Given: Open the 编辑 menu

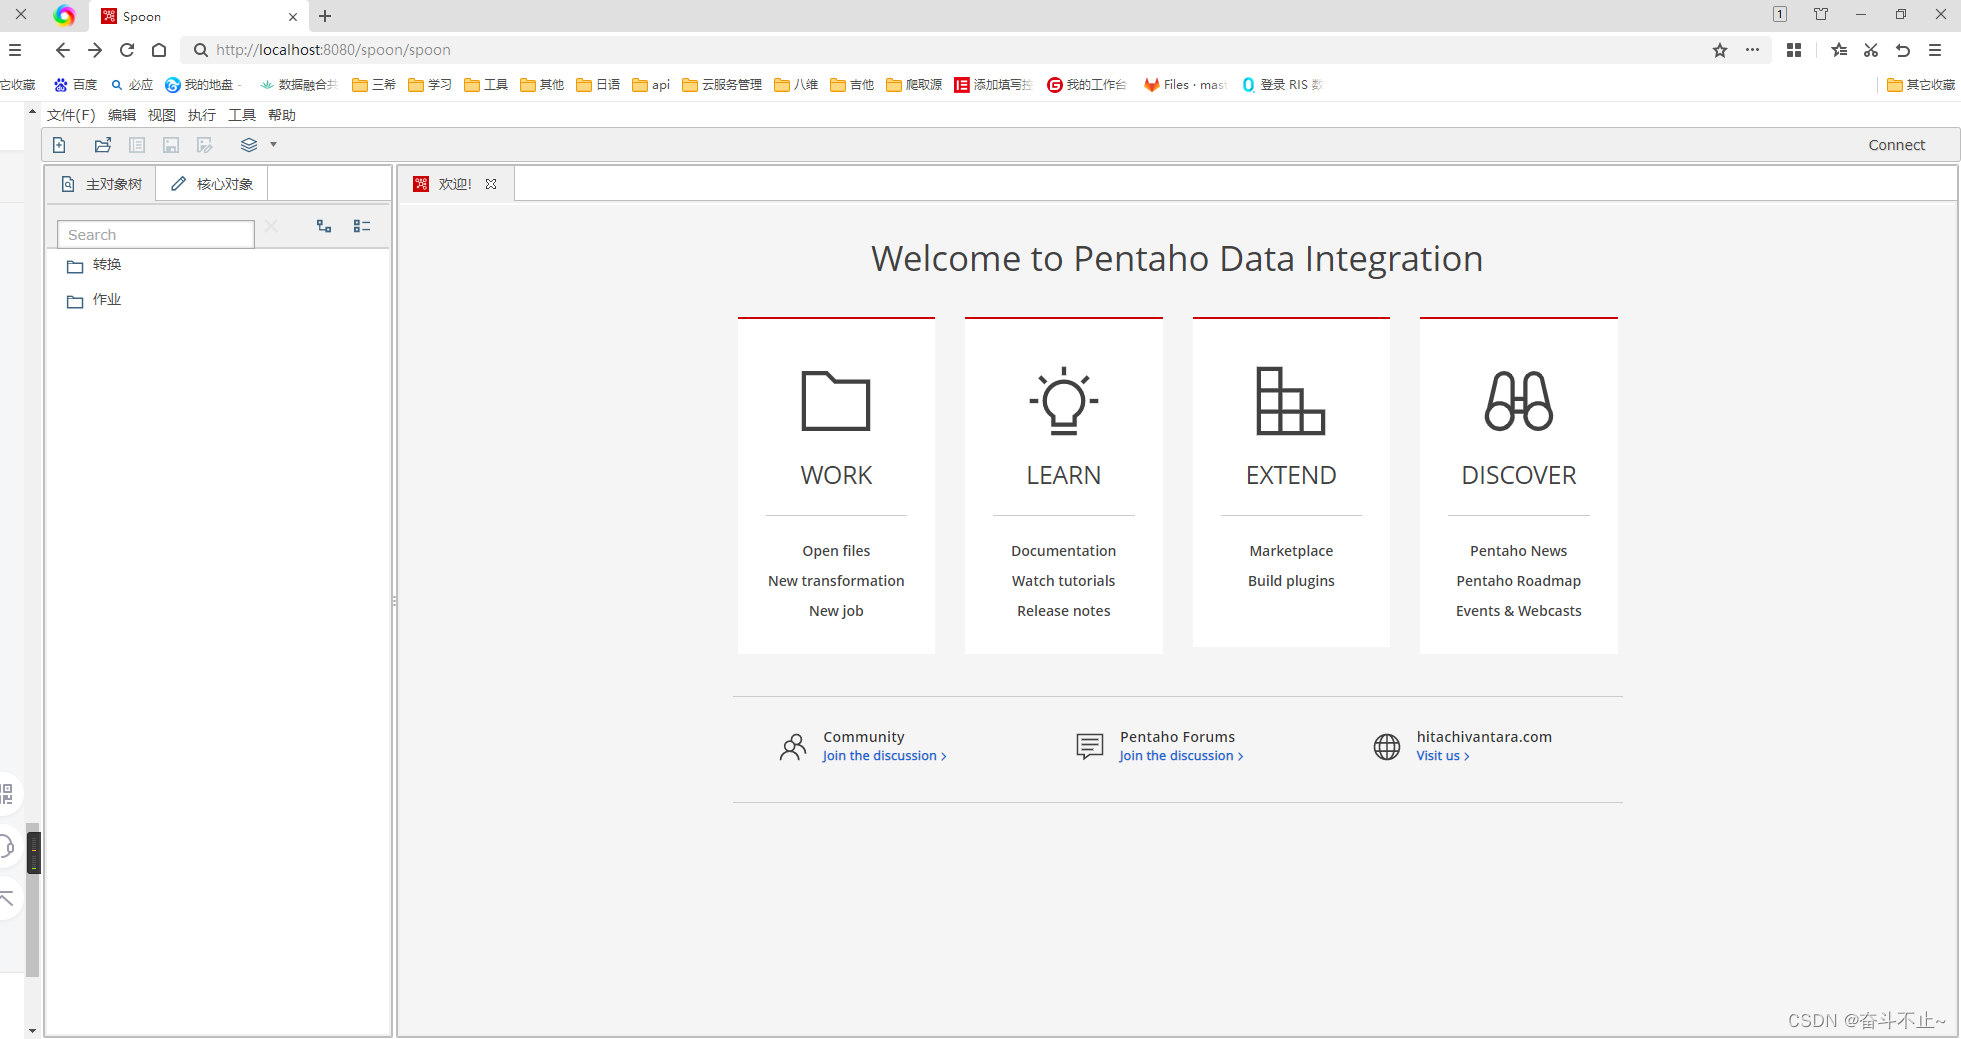Looking at the screenshot, I should [122, 115].
